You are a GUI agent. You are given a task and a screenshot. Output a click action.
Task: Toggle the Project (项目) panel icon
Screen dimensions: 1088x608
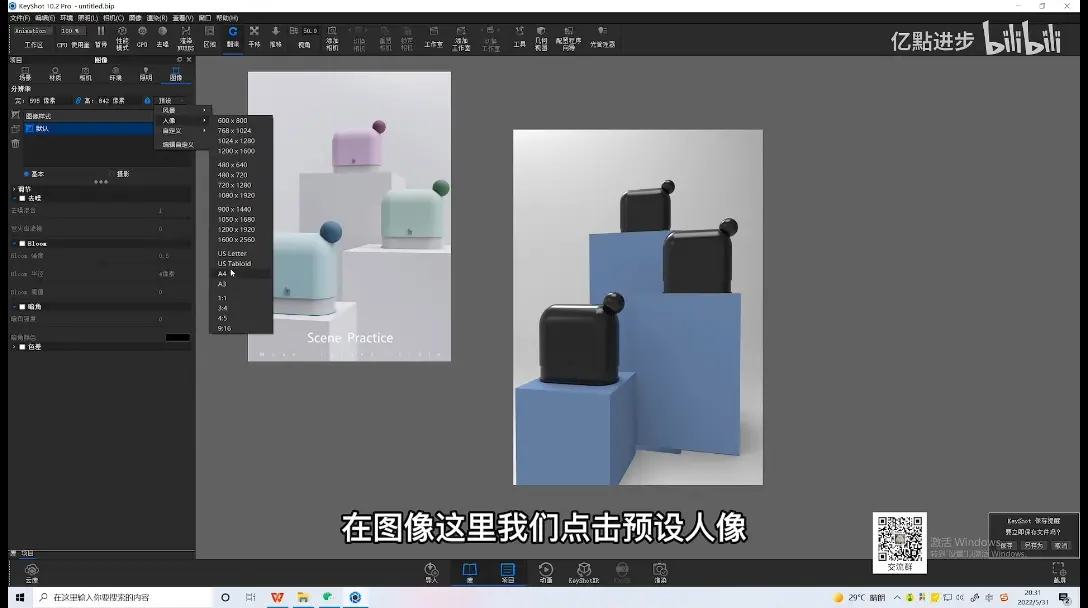[x=508, y=573]
